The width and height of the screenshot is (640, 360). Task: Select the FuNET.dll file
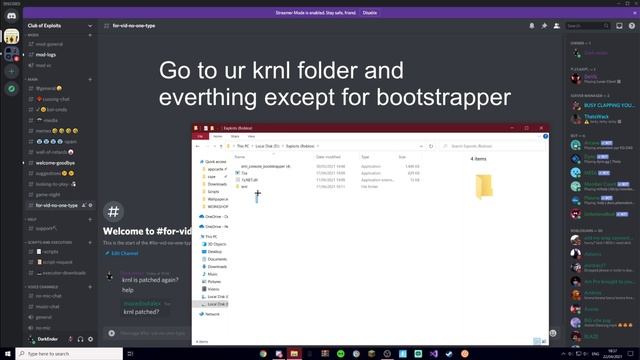247,180
